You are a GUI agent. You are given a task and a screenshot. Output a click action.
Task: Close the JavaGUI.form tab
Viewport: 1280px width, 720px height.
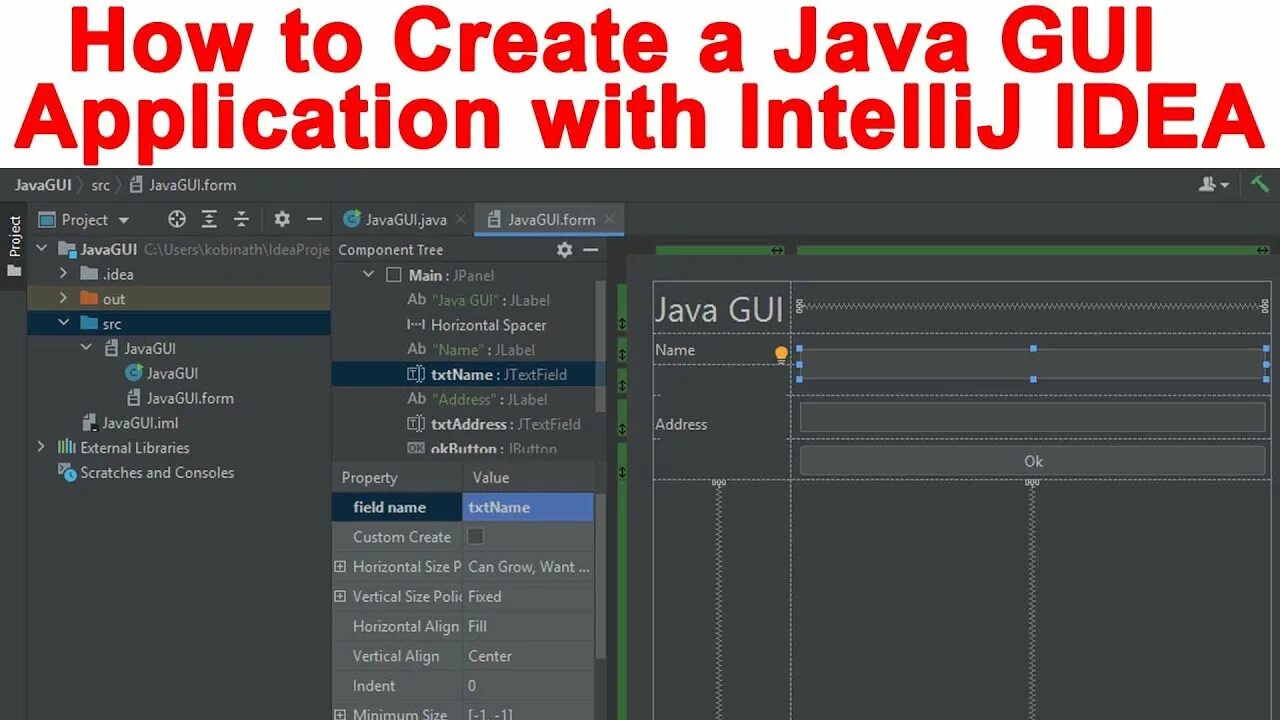(x=609, y=220)
